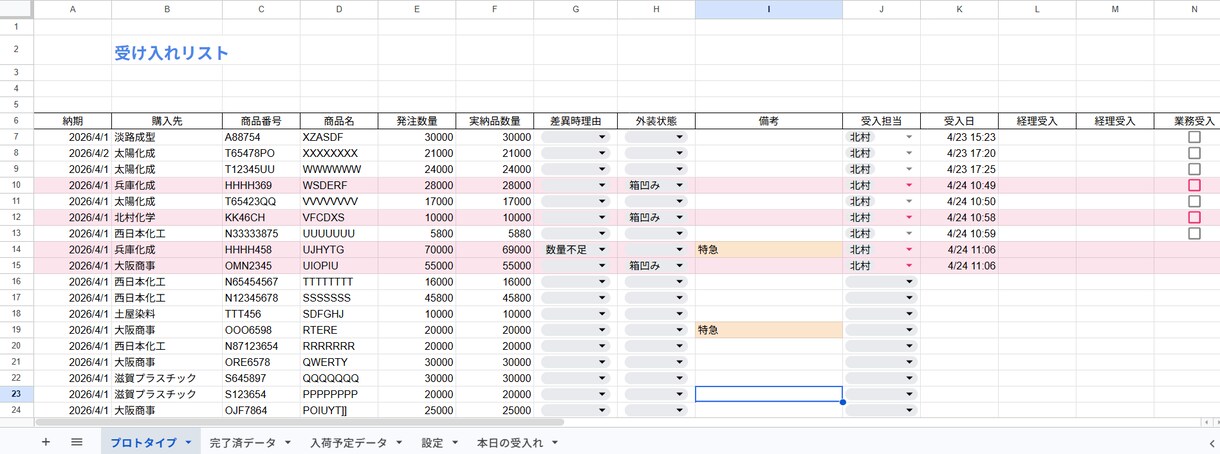1220x454 pixels.
Task: Click the sheet tabs scroll arrow
Action: coord(1211,442)
